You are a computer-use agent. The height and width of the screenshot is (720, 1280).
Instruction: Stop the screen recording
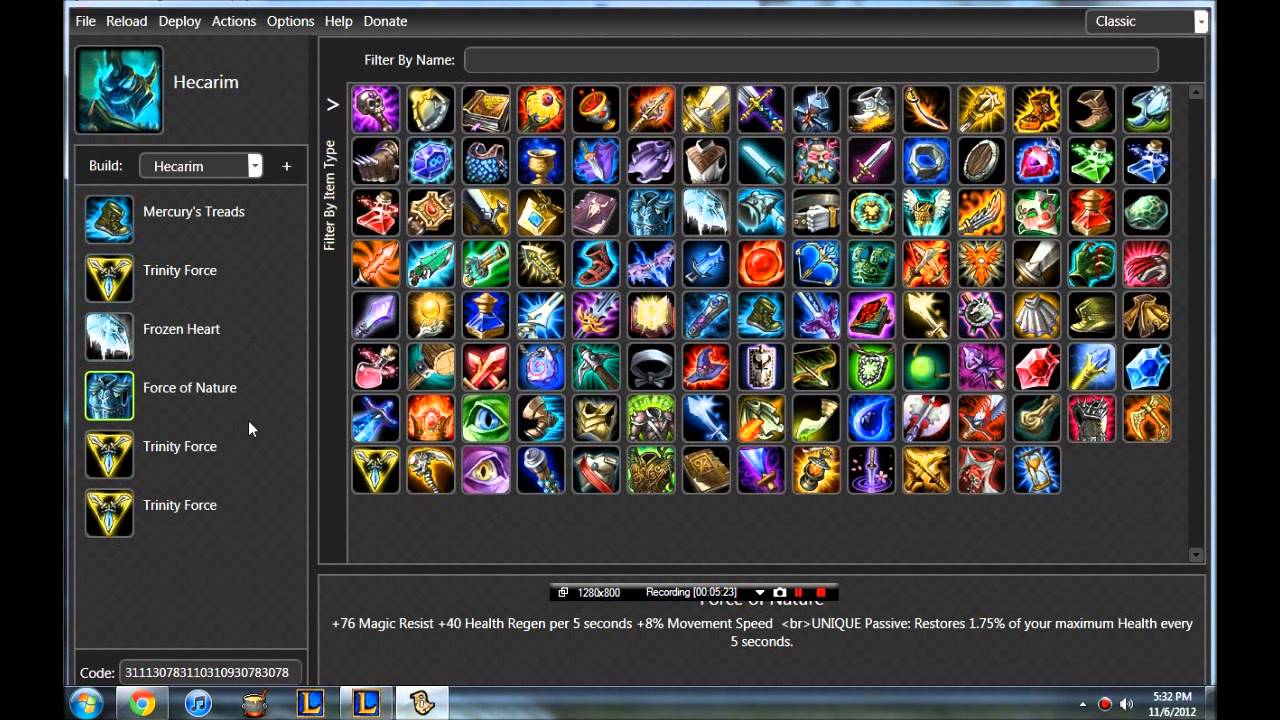point(821,593)
